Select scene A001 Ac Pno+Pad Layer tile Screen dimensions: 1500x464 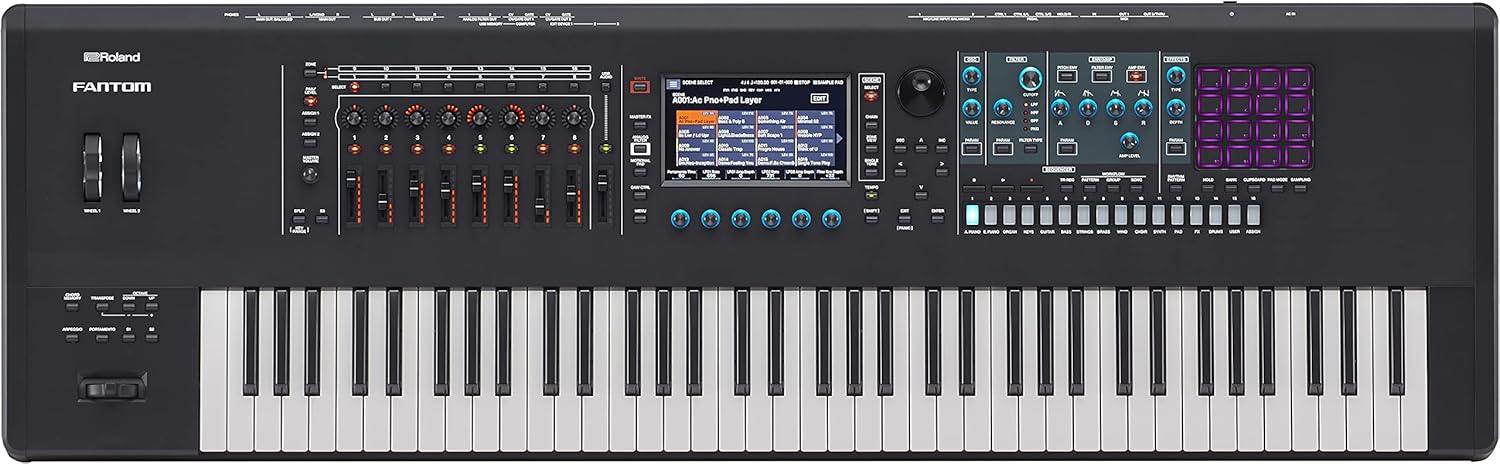tap(697, 118)
